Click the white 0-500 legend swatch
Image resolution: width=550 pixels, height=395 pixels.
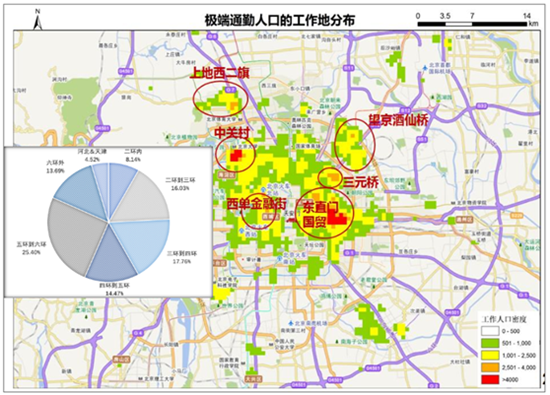[x=490, y=331]
